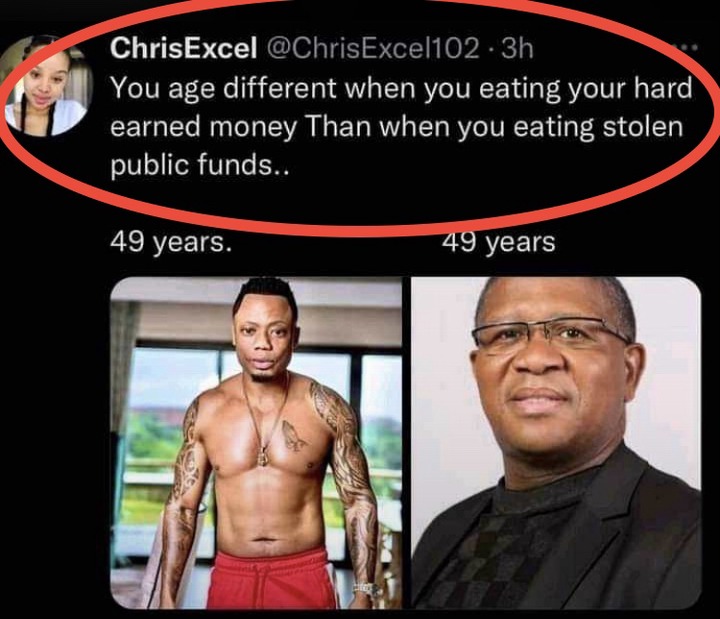Open the photo of the man wearing glasses
Image resolution: width=720 pixels, height=619 pixels.
(556, 443)
